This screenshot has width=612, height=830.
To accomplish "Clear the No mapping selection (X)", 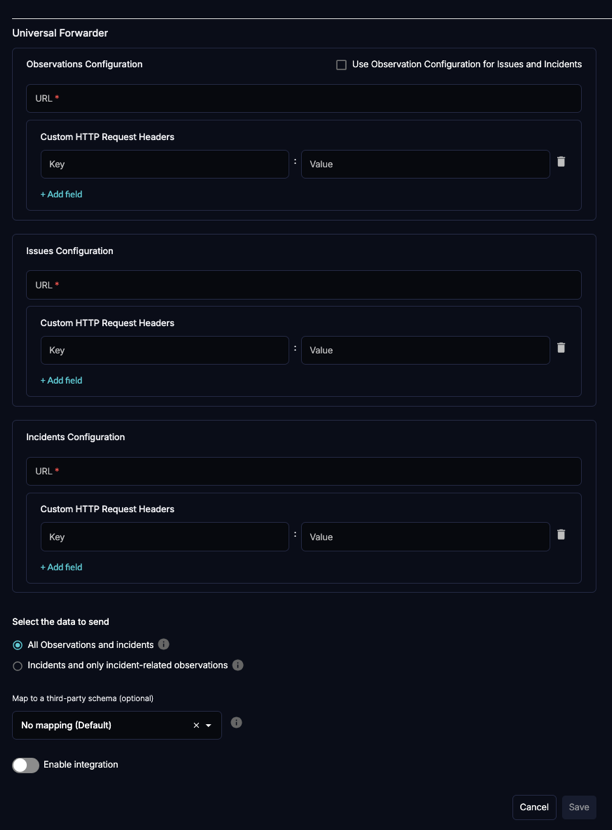I will point(196,725).
